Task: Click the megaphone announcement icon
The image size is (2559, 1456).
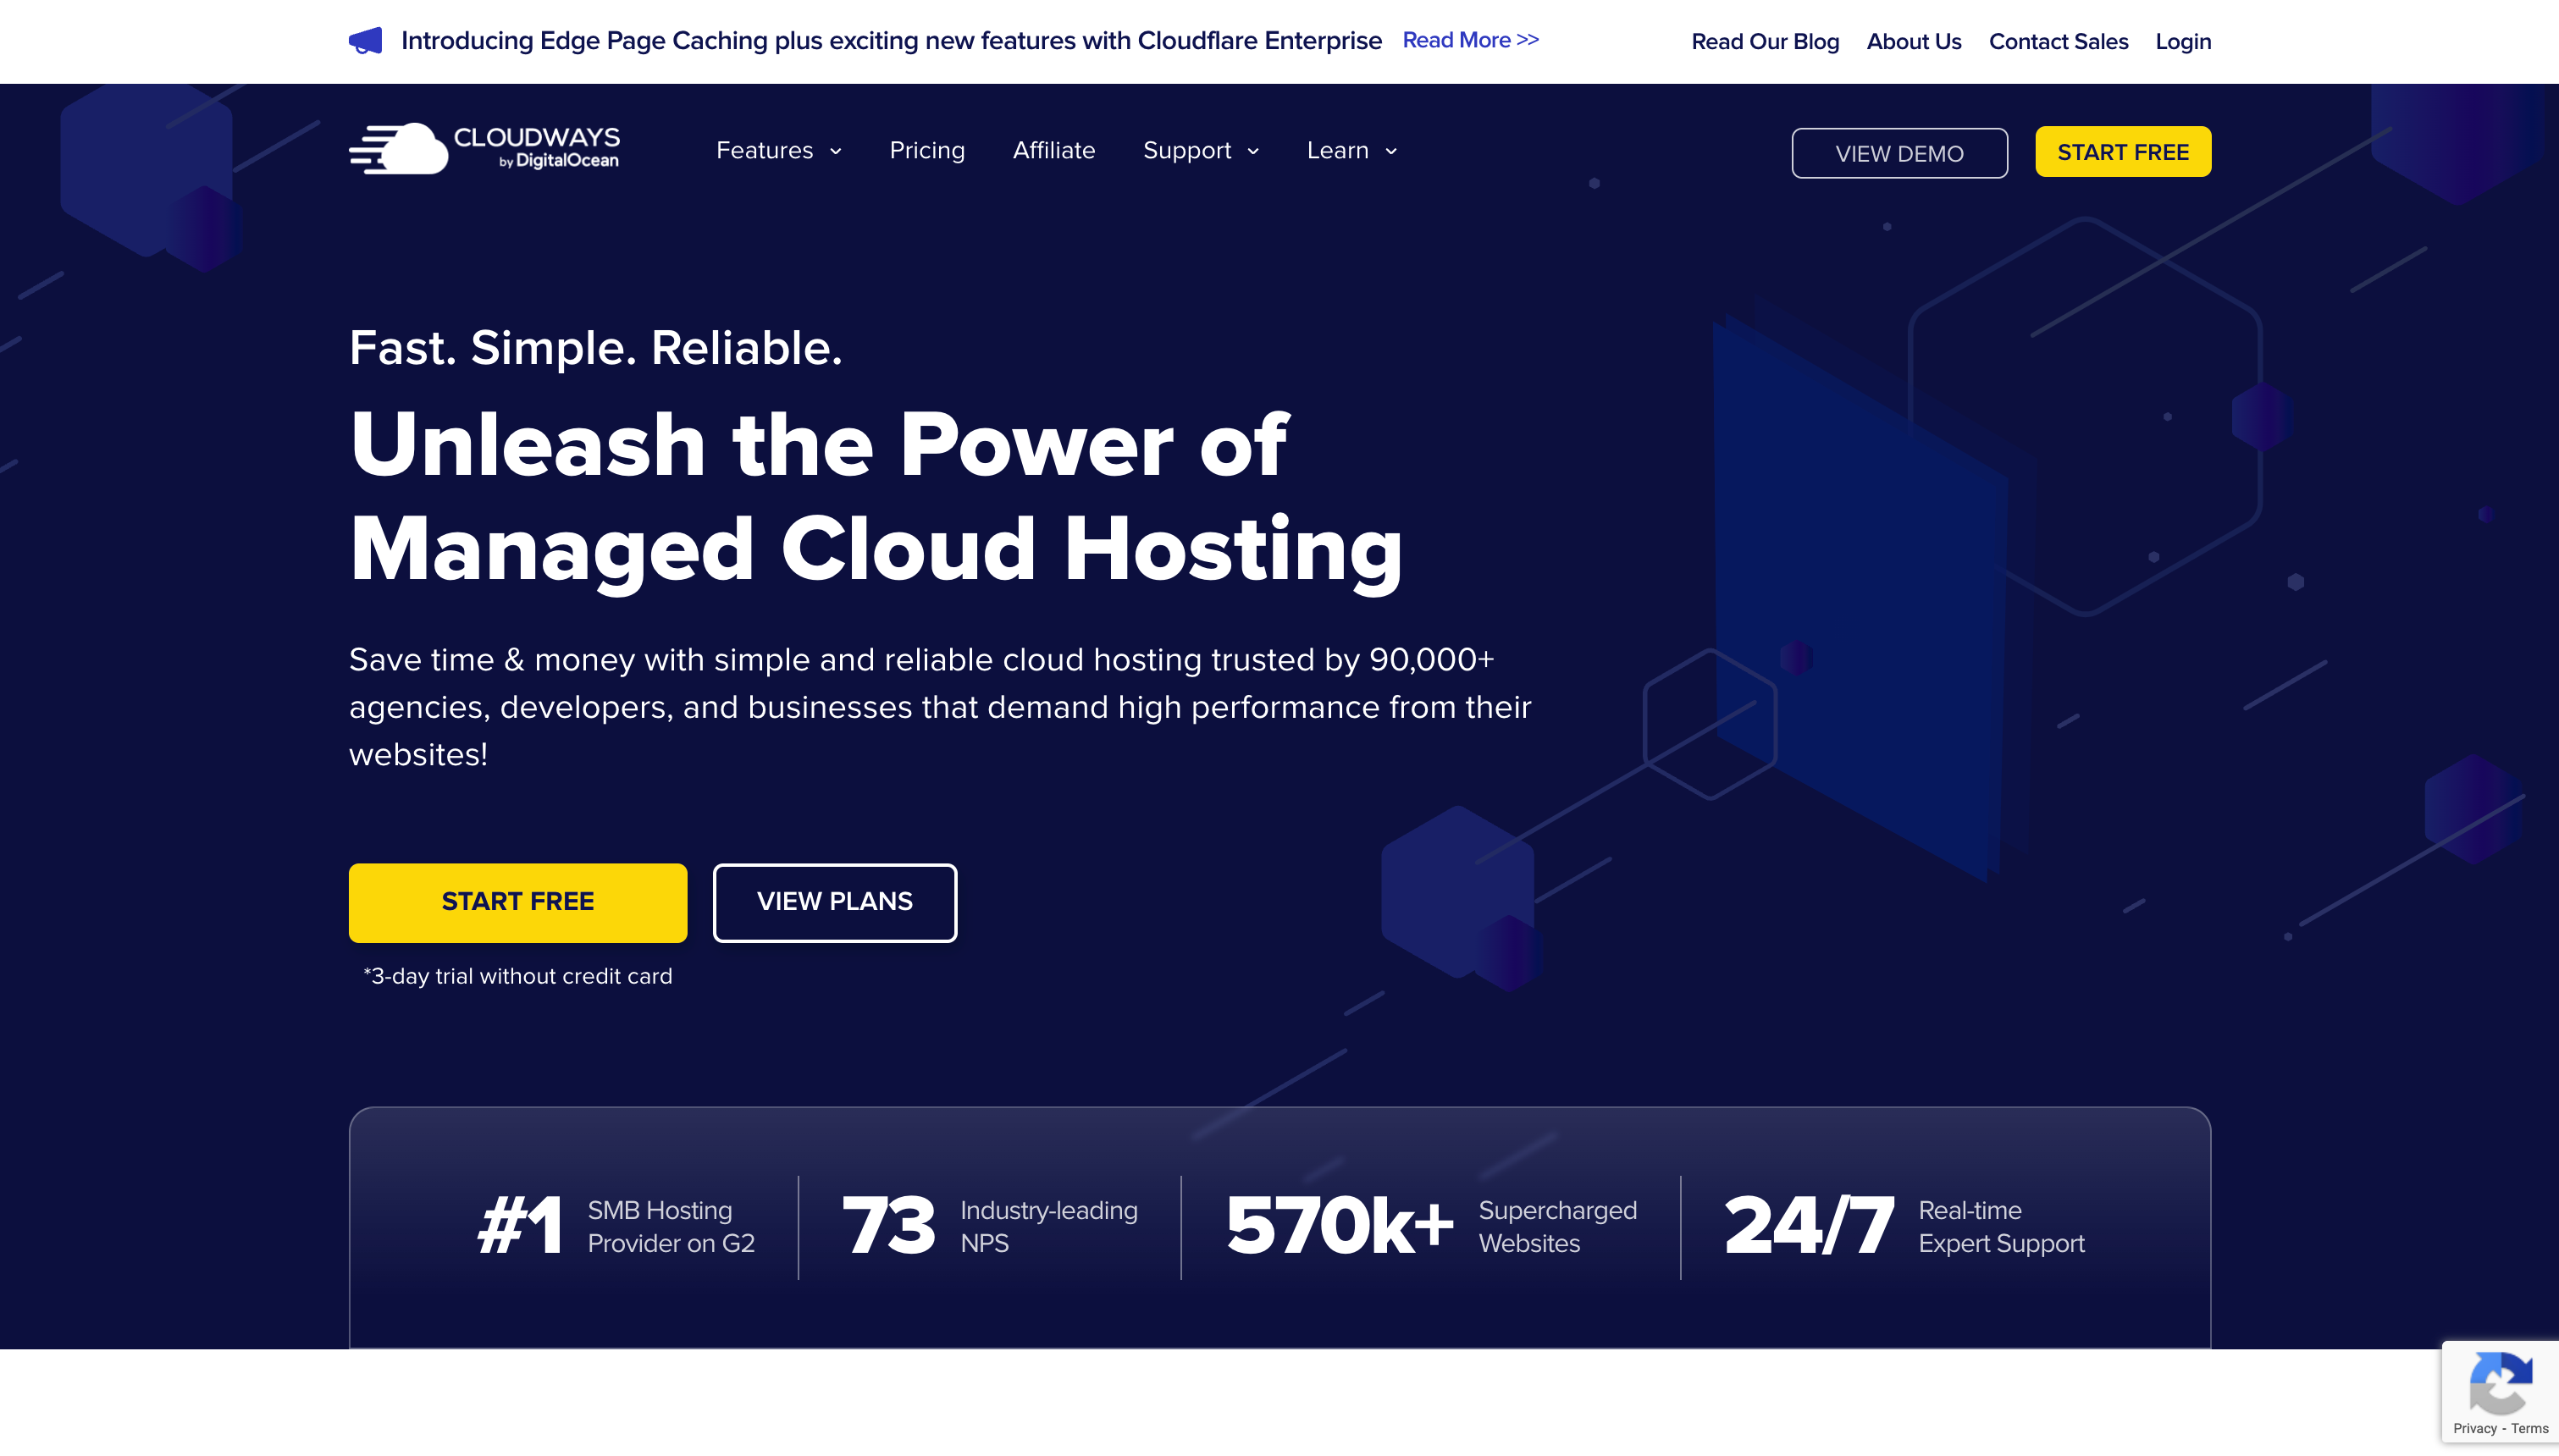Action: coord(365,41)
